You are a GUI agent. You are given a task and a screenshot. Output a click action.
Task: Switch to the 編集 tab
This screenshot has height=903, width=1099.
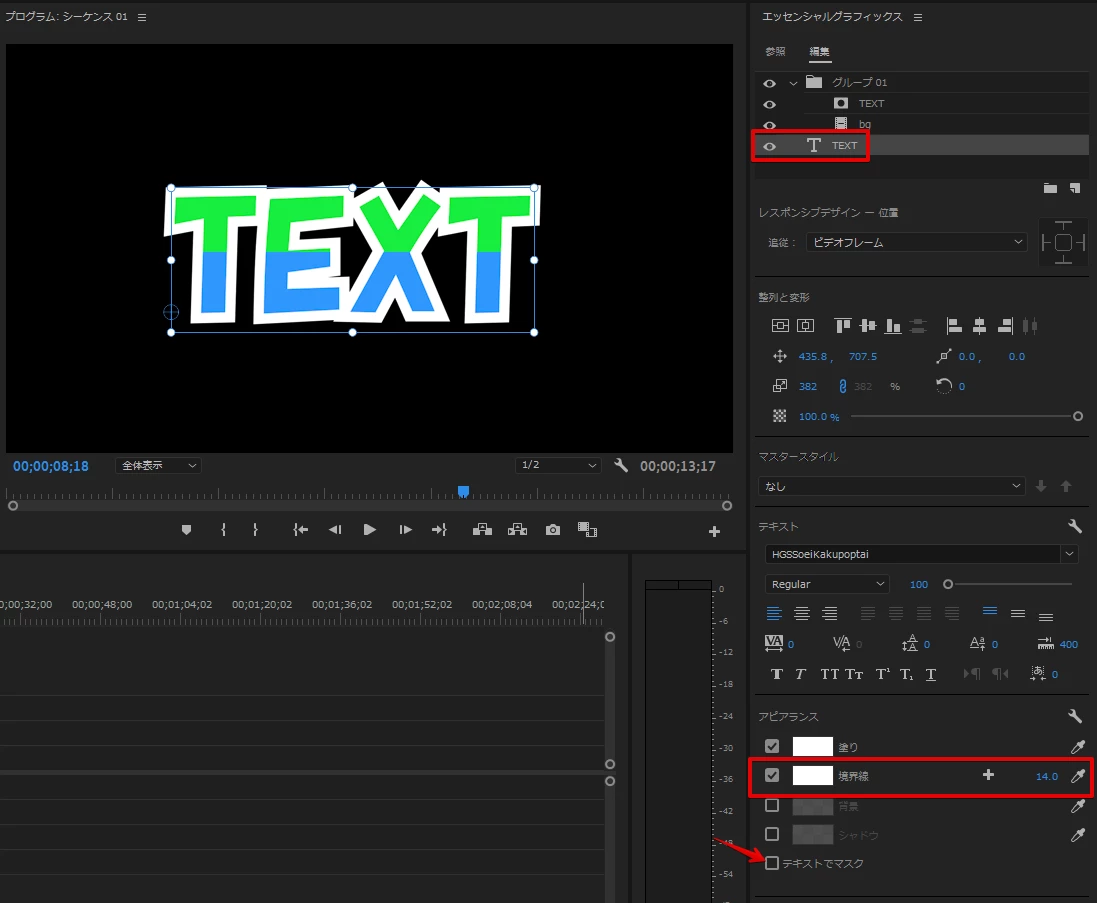click(819, 52)
